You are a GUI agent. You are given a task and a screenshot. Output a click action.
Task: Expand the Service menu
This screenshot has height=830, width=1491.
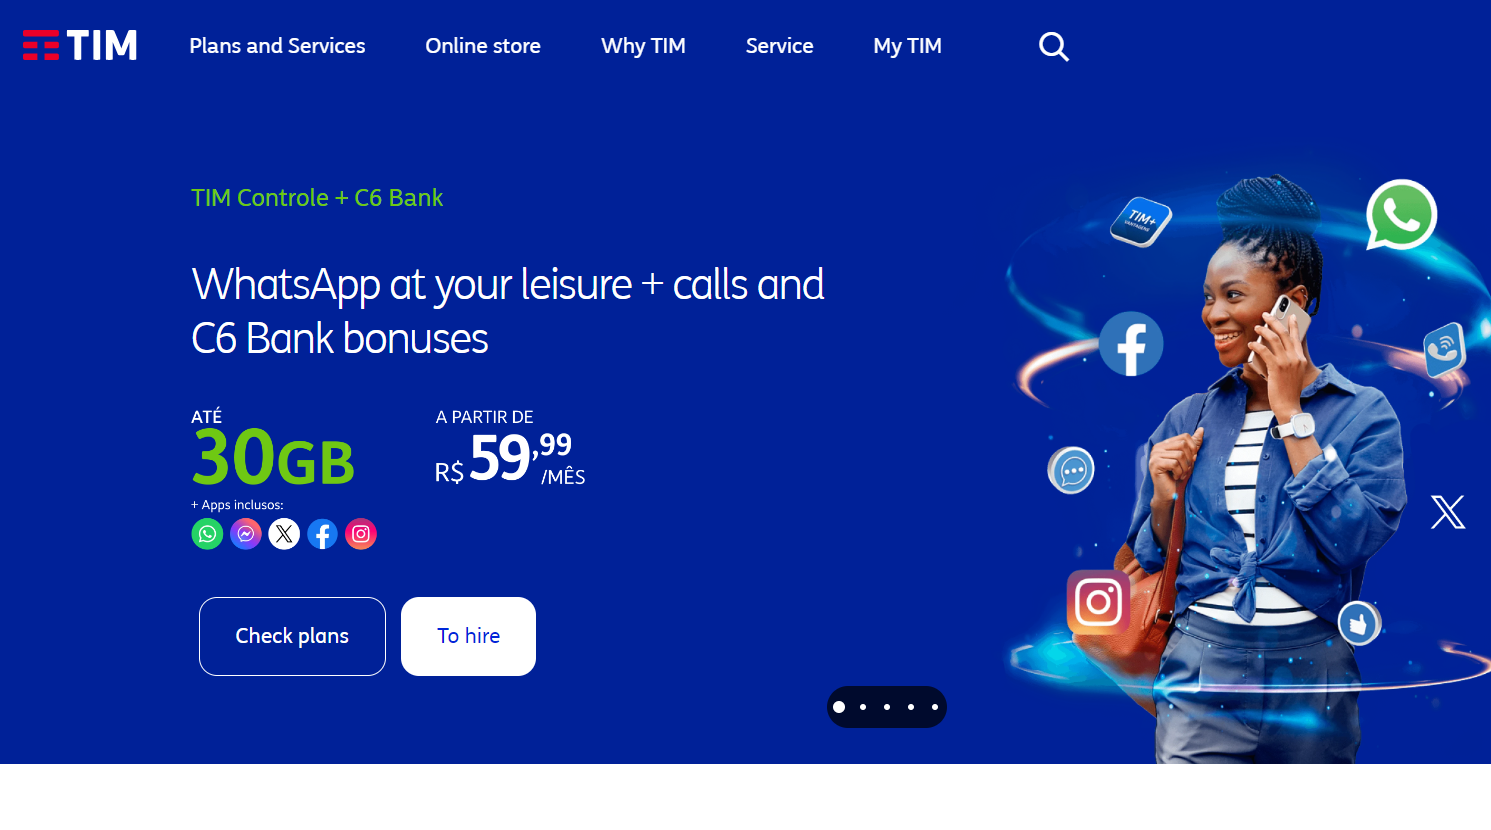pos(779,46)
